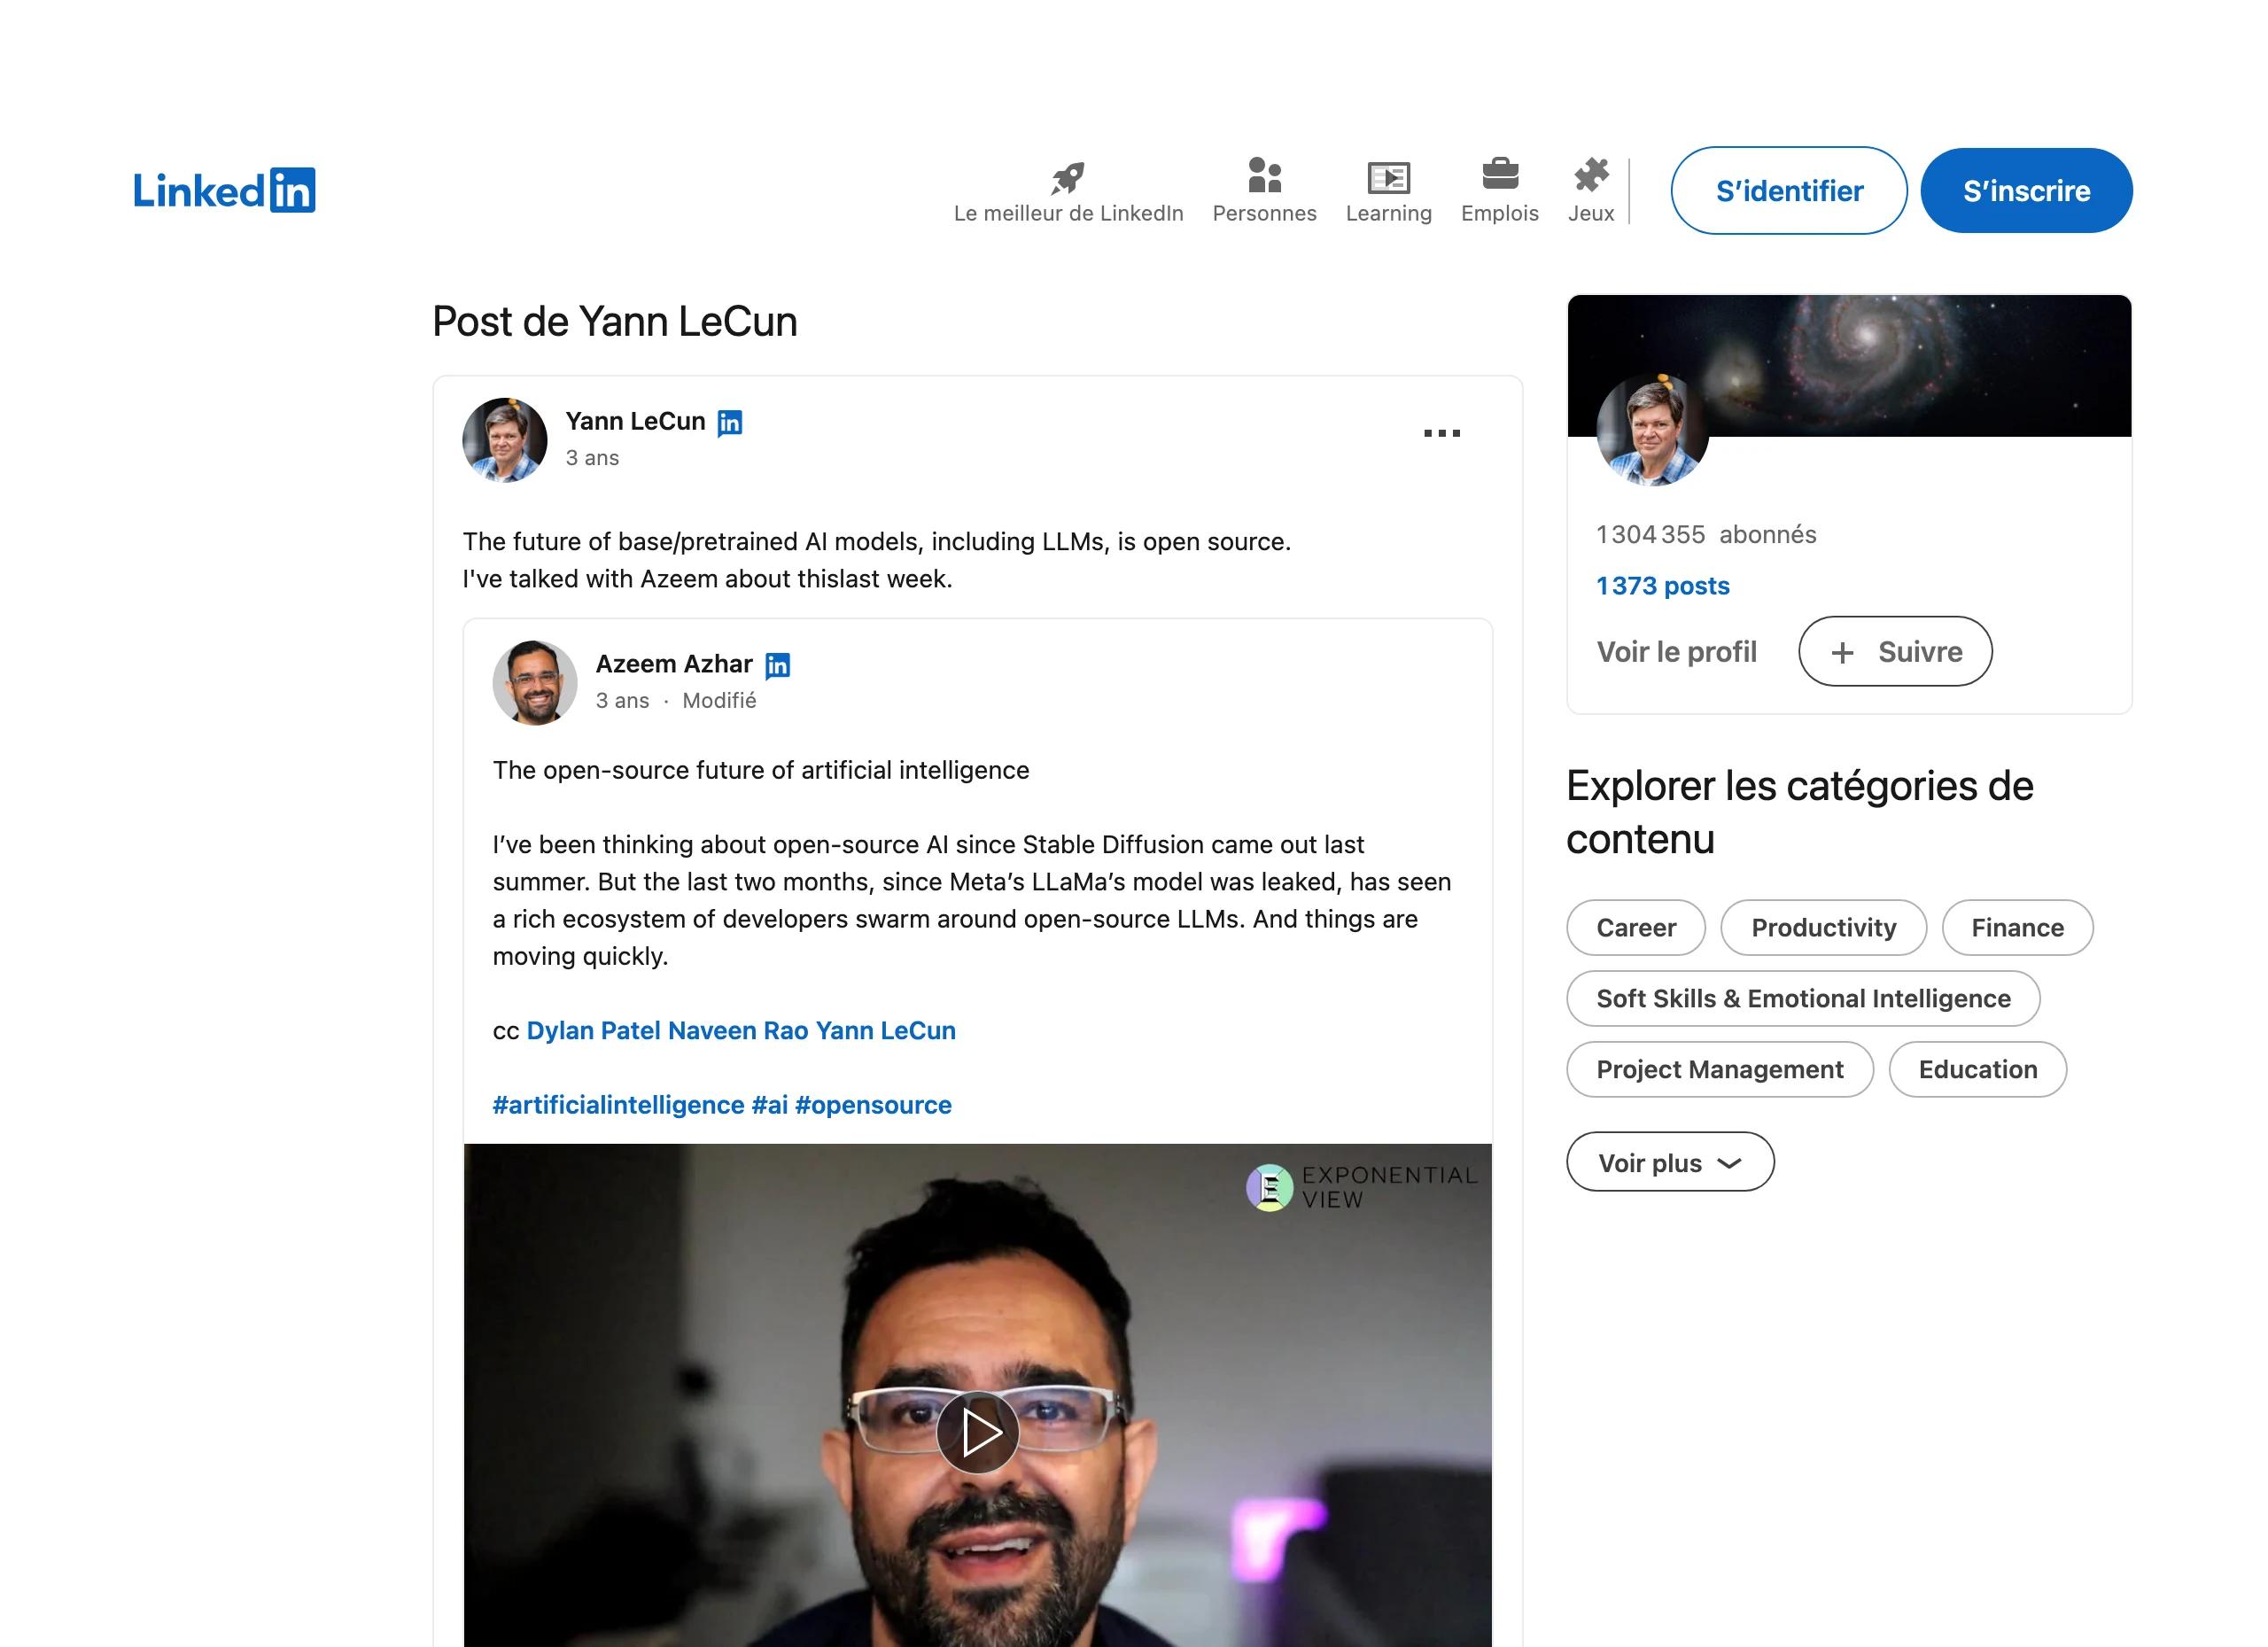
Task: Open the Naveen Rao mention
Action: click(738, 1031)
